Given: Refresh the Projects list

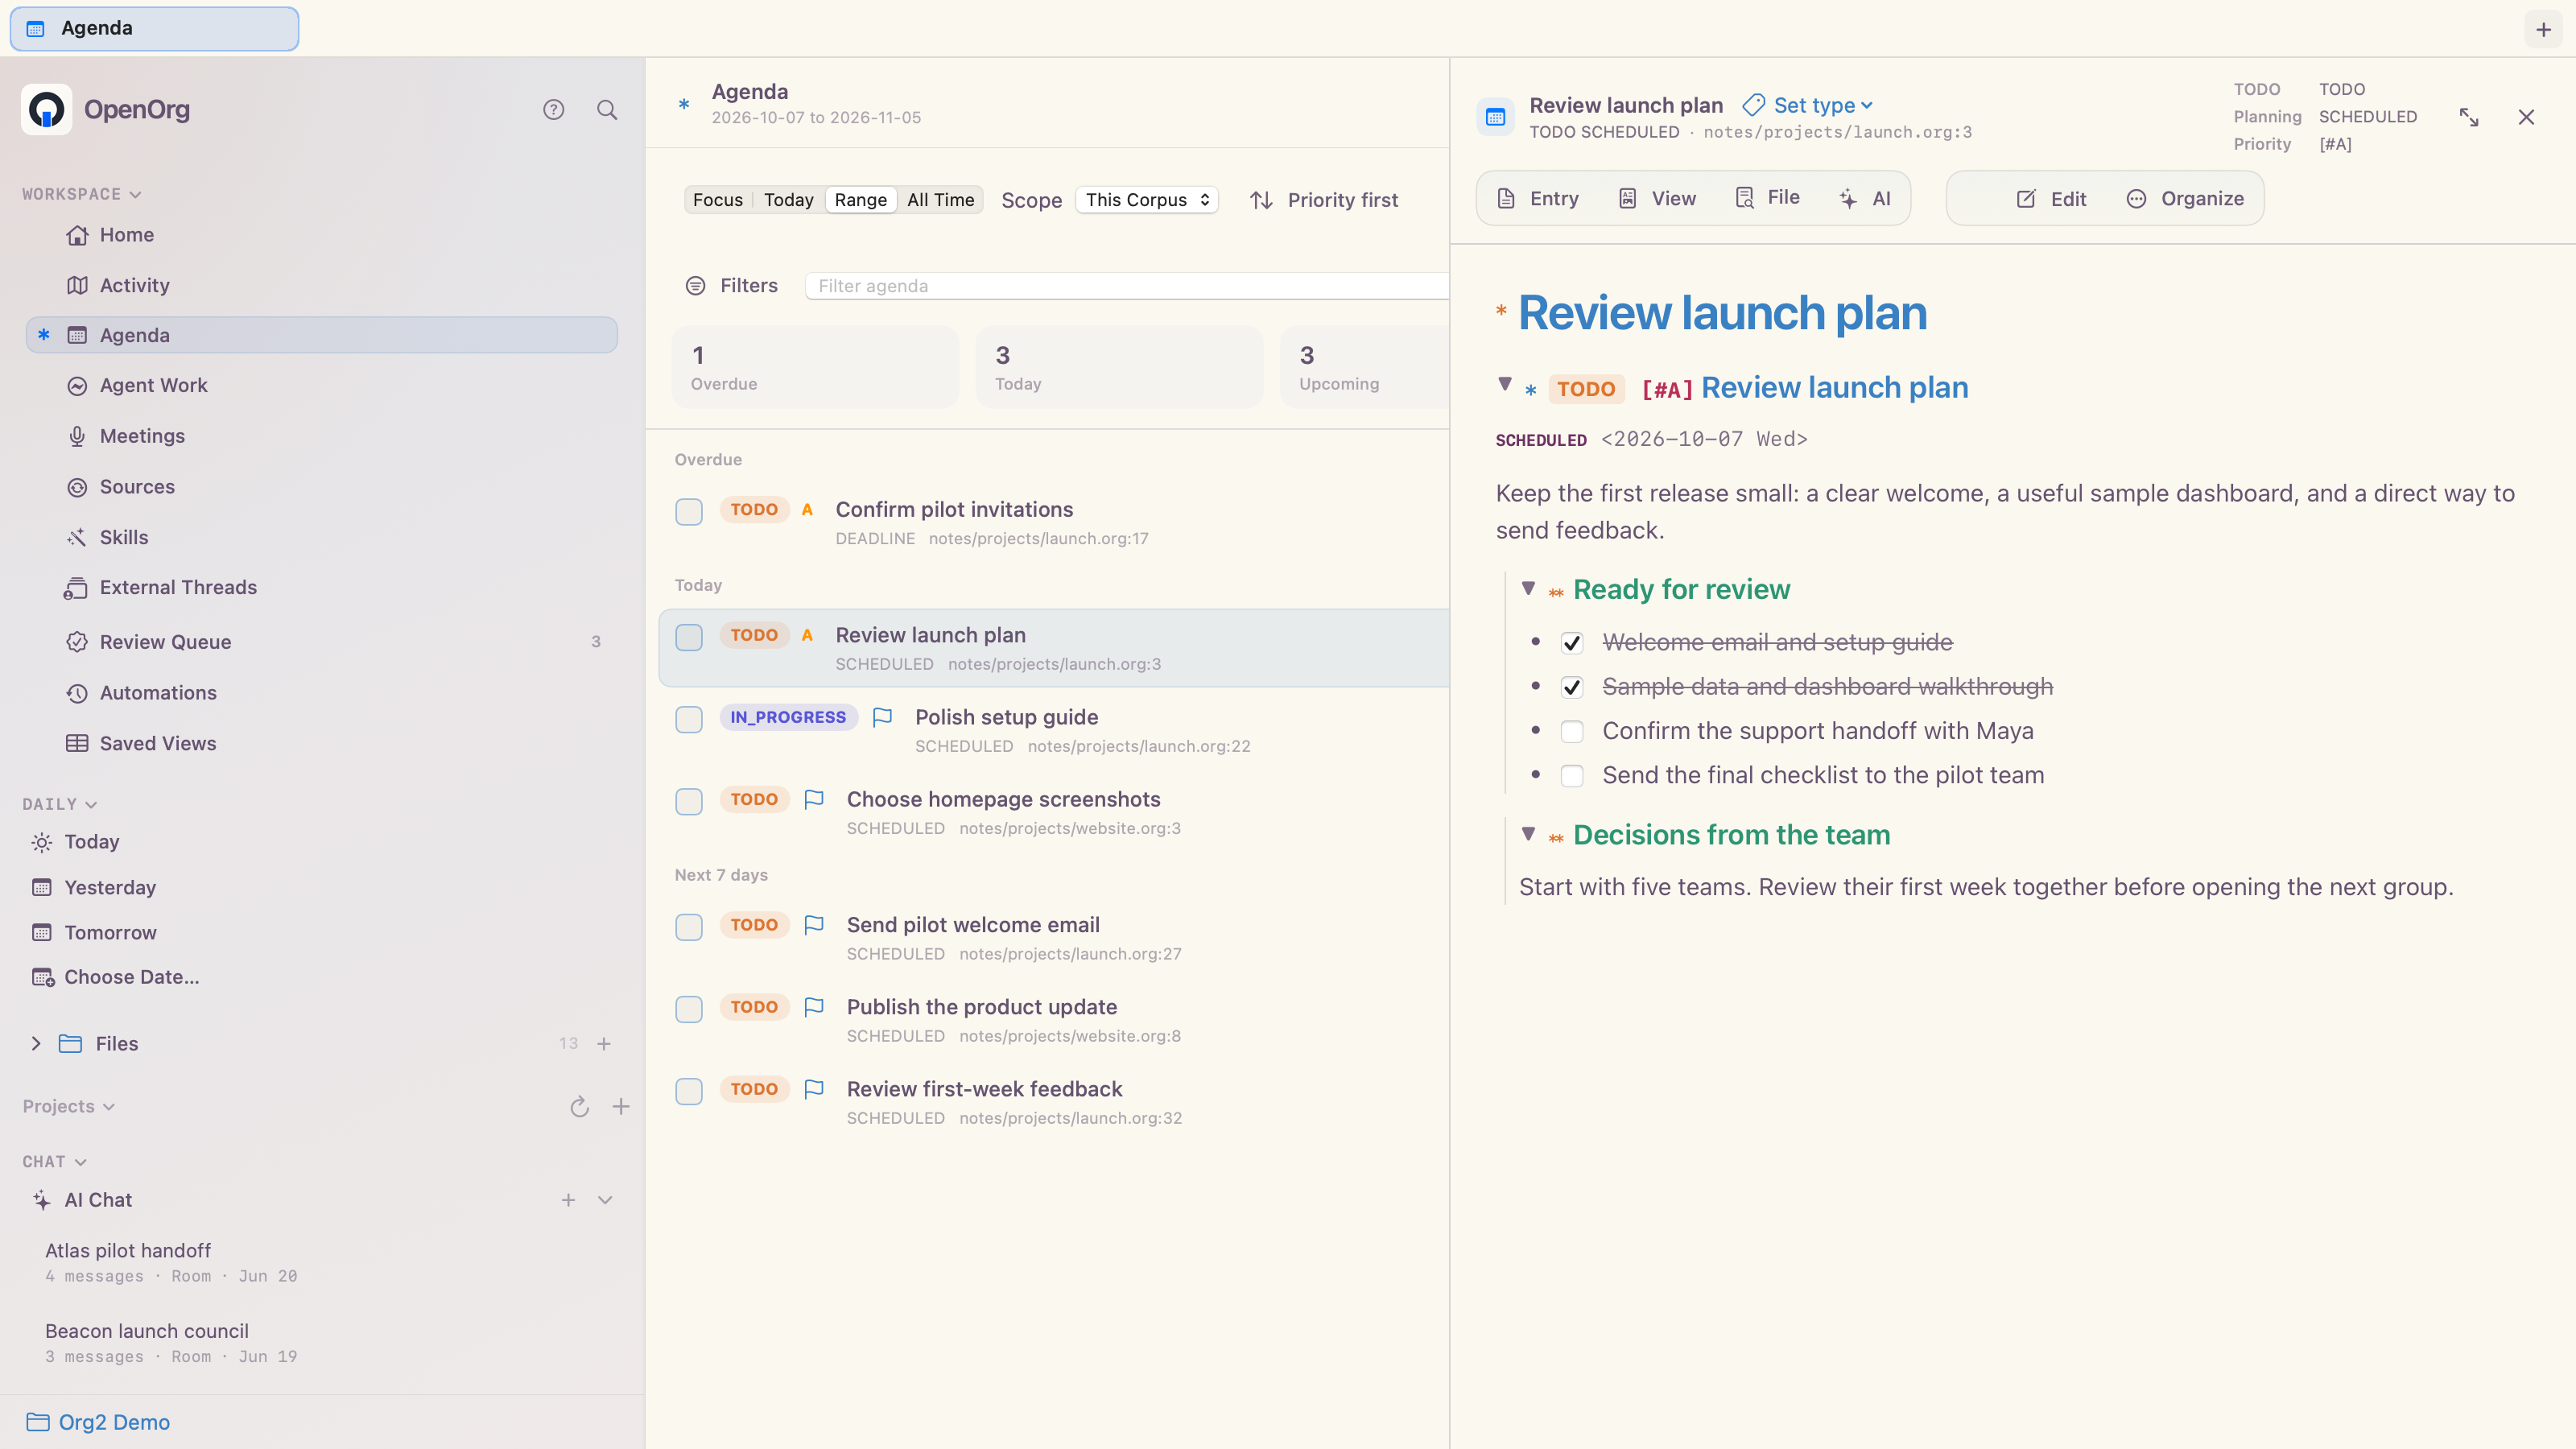Looking at the screenshot, I should (x=579, y=1107).
